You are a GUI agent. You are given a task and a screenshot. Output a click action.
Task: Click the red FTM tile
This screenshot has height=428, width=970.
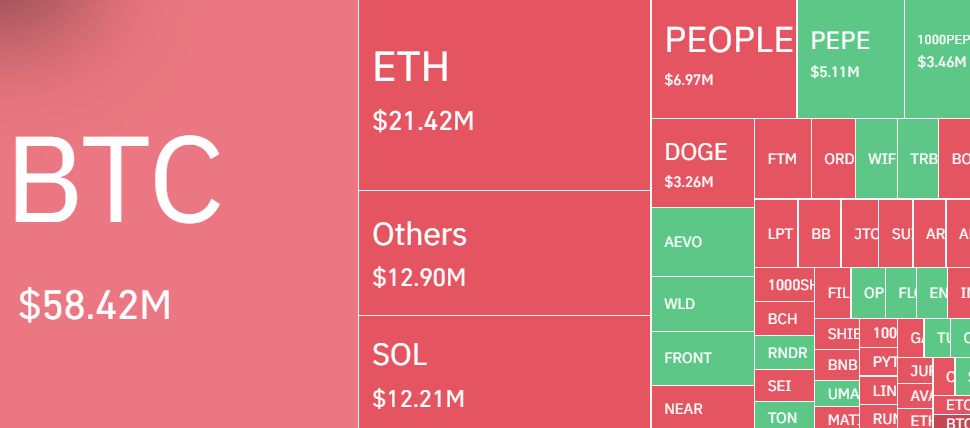click(783, 159)
